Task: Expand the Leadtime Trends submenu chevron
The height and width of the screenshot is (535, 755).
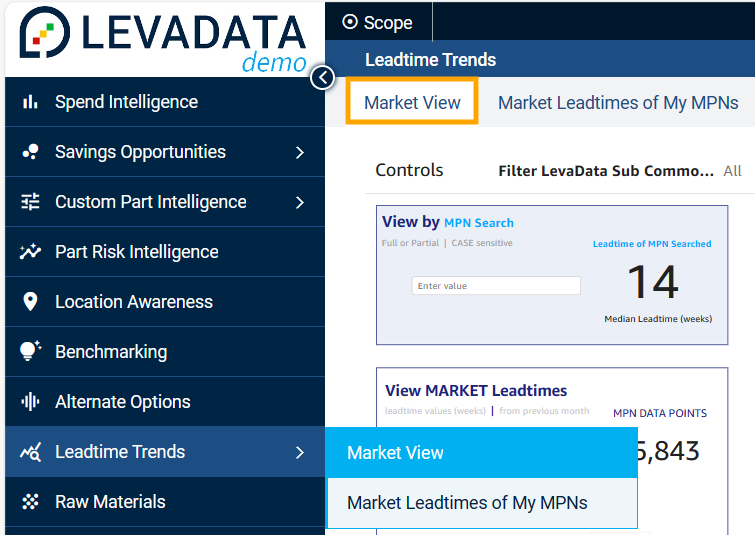Action: pos(300,452)
